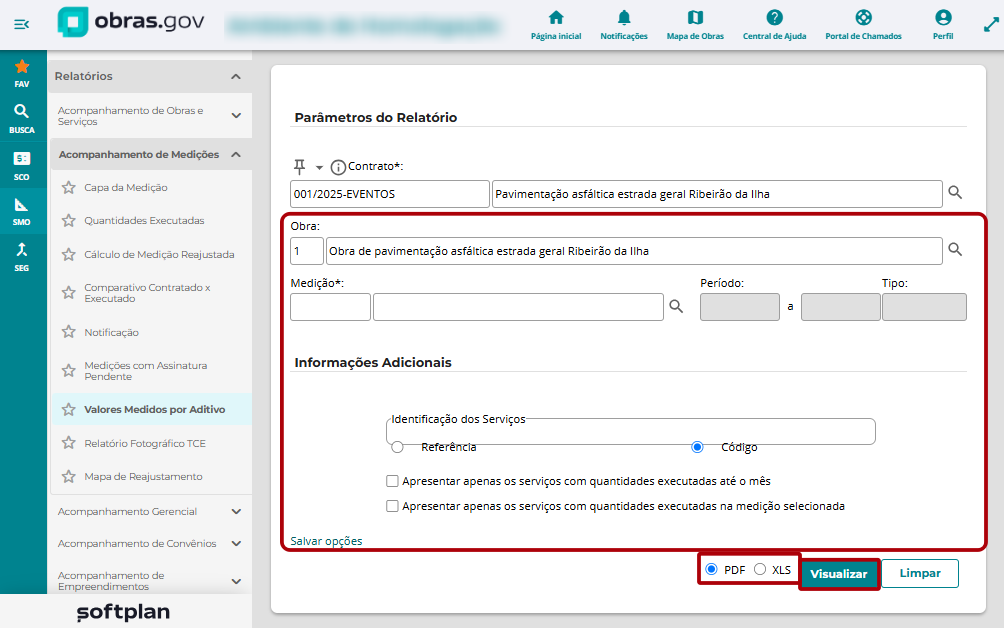Click the Contrato description field
This screenshot has height=628, width=1004.
coord(717,194)
